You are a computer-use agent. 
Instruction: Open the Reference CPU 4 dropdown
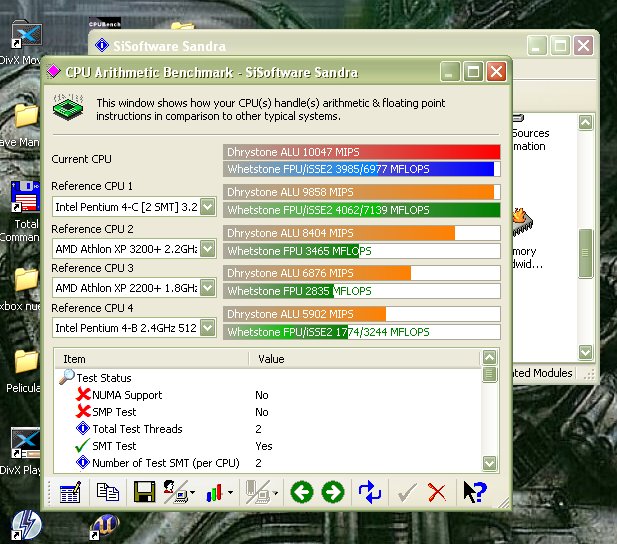208,328
